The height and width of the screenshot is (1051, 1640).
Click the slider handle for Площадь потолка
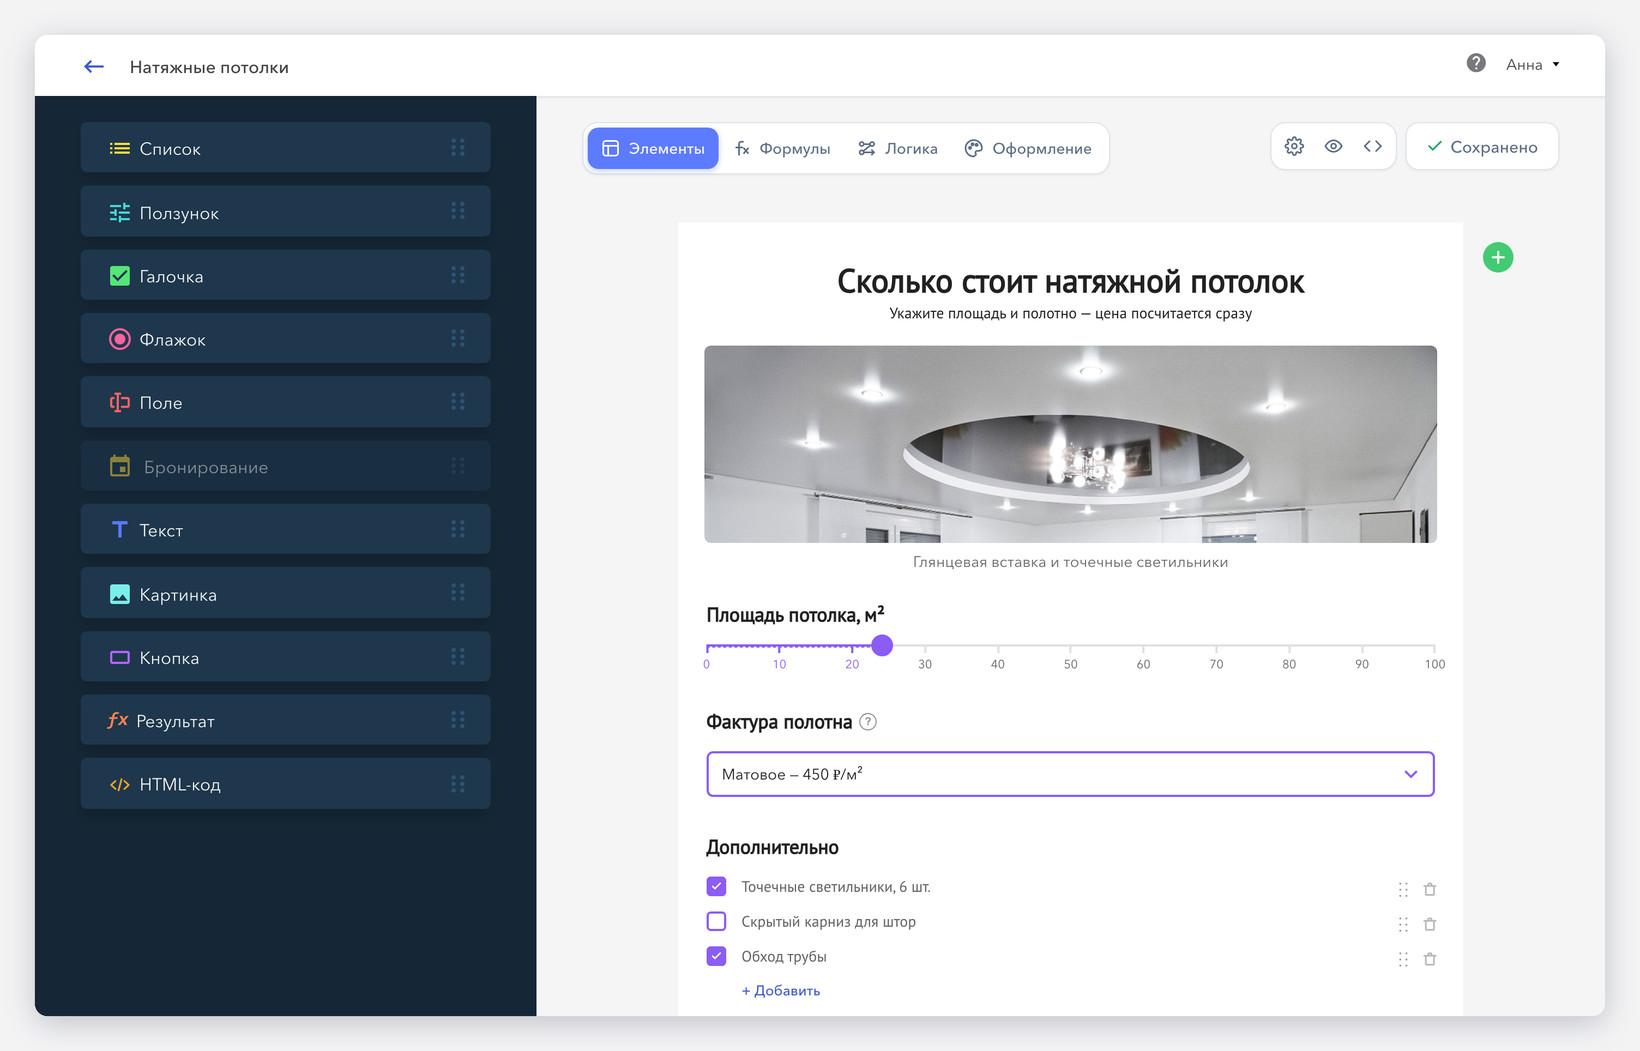coord(881,645)
